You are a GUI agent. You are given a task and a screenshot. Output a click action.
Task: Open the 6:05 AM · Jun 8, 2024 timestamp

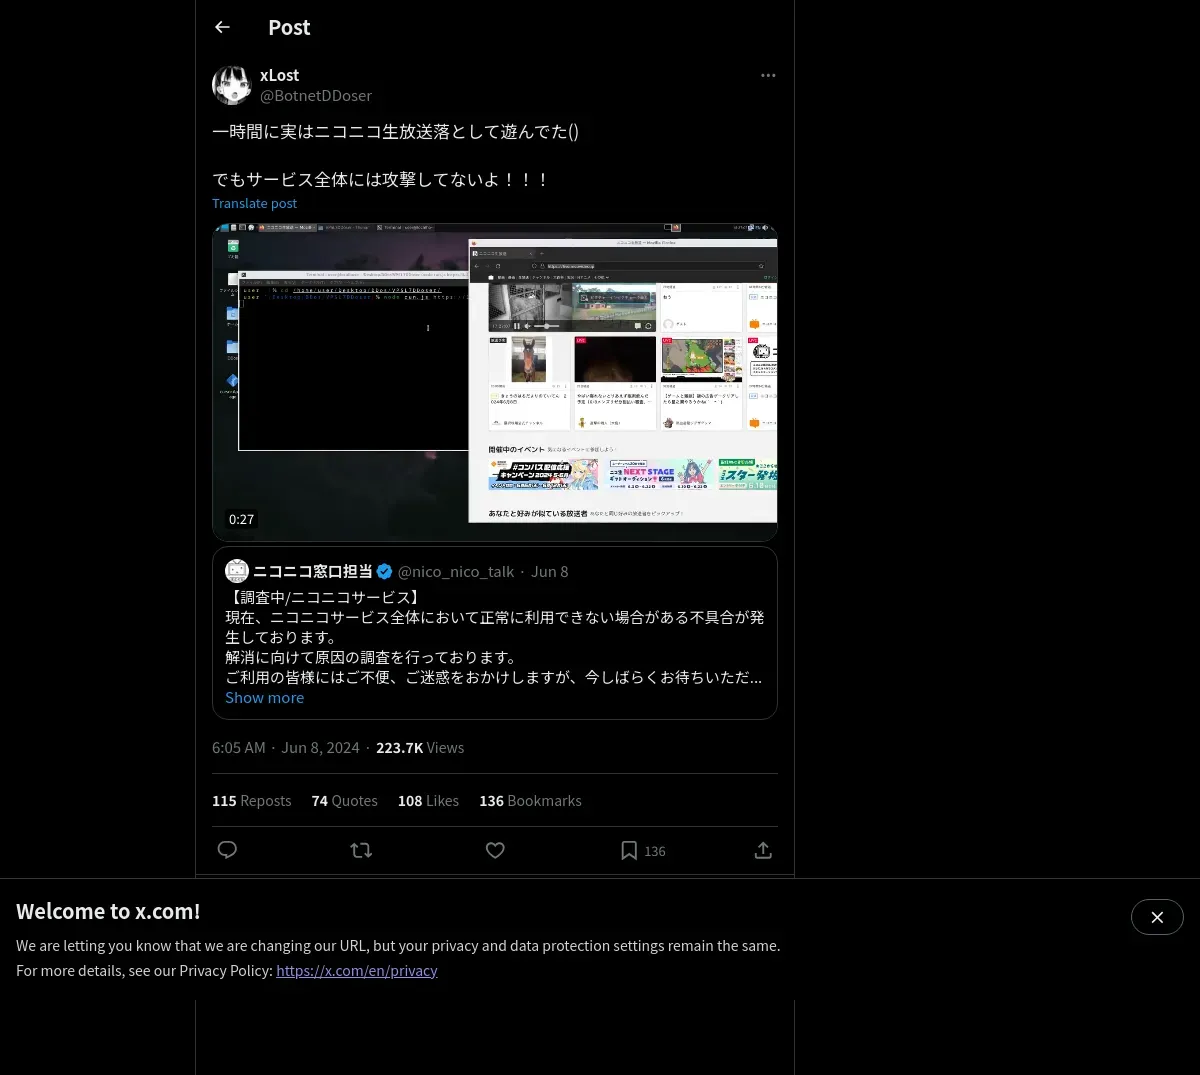[286, 748]
